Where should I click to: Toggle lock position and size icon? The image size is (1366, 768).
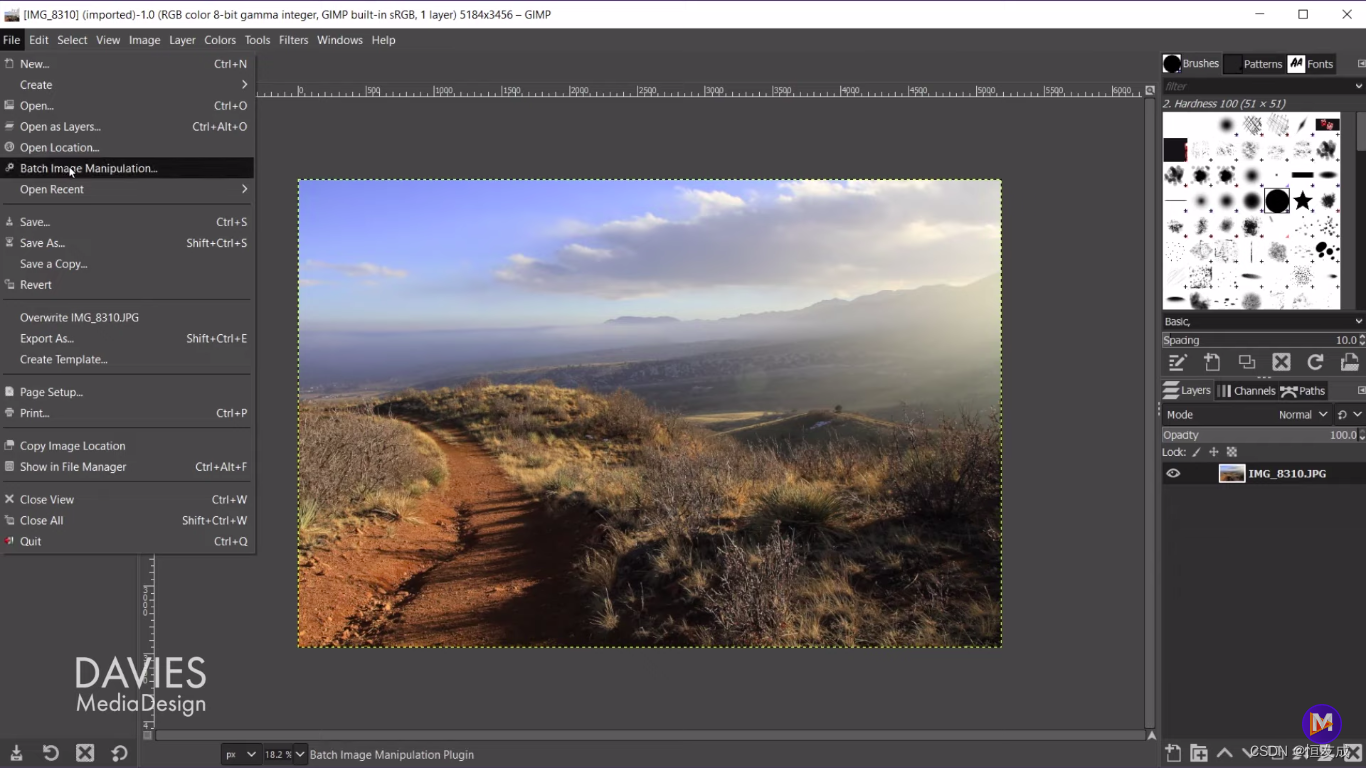1214,452
